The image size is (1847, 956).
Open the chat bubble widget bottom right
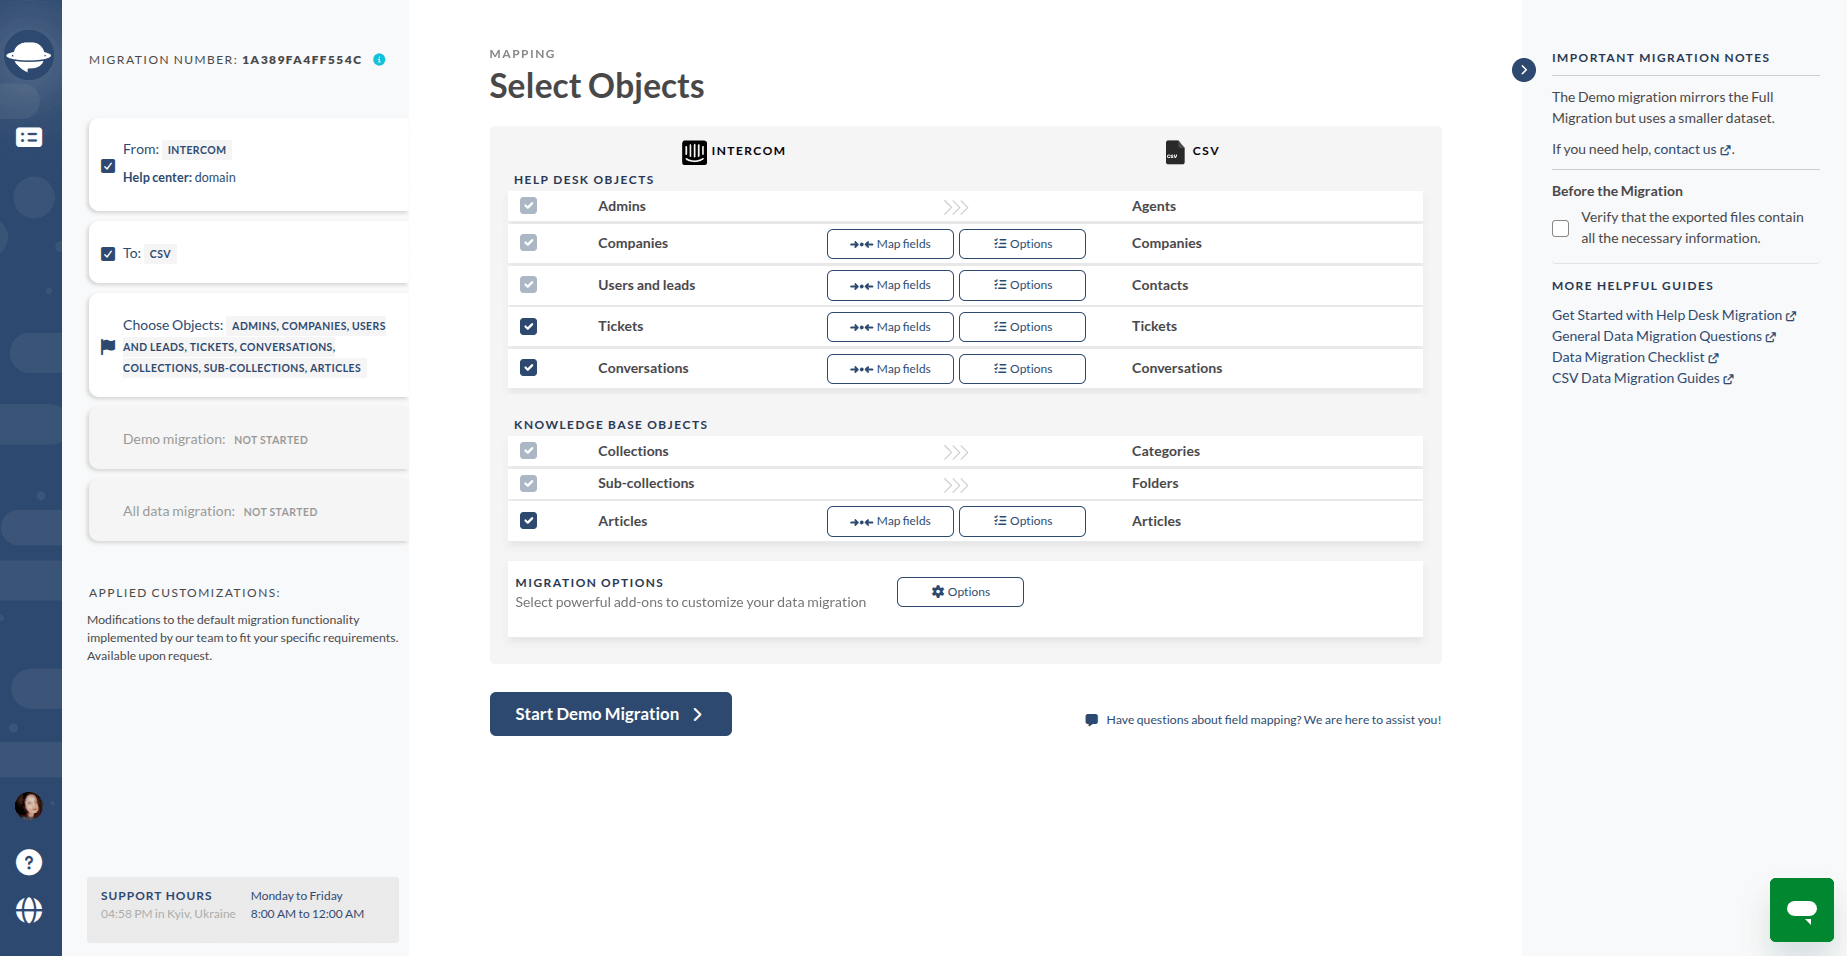tap(1801, 910)
